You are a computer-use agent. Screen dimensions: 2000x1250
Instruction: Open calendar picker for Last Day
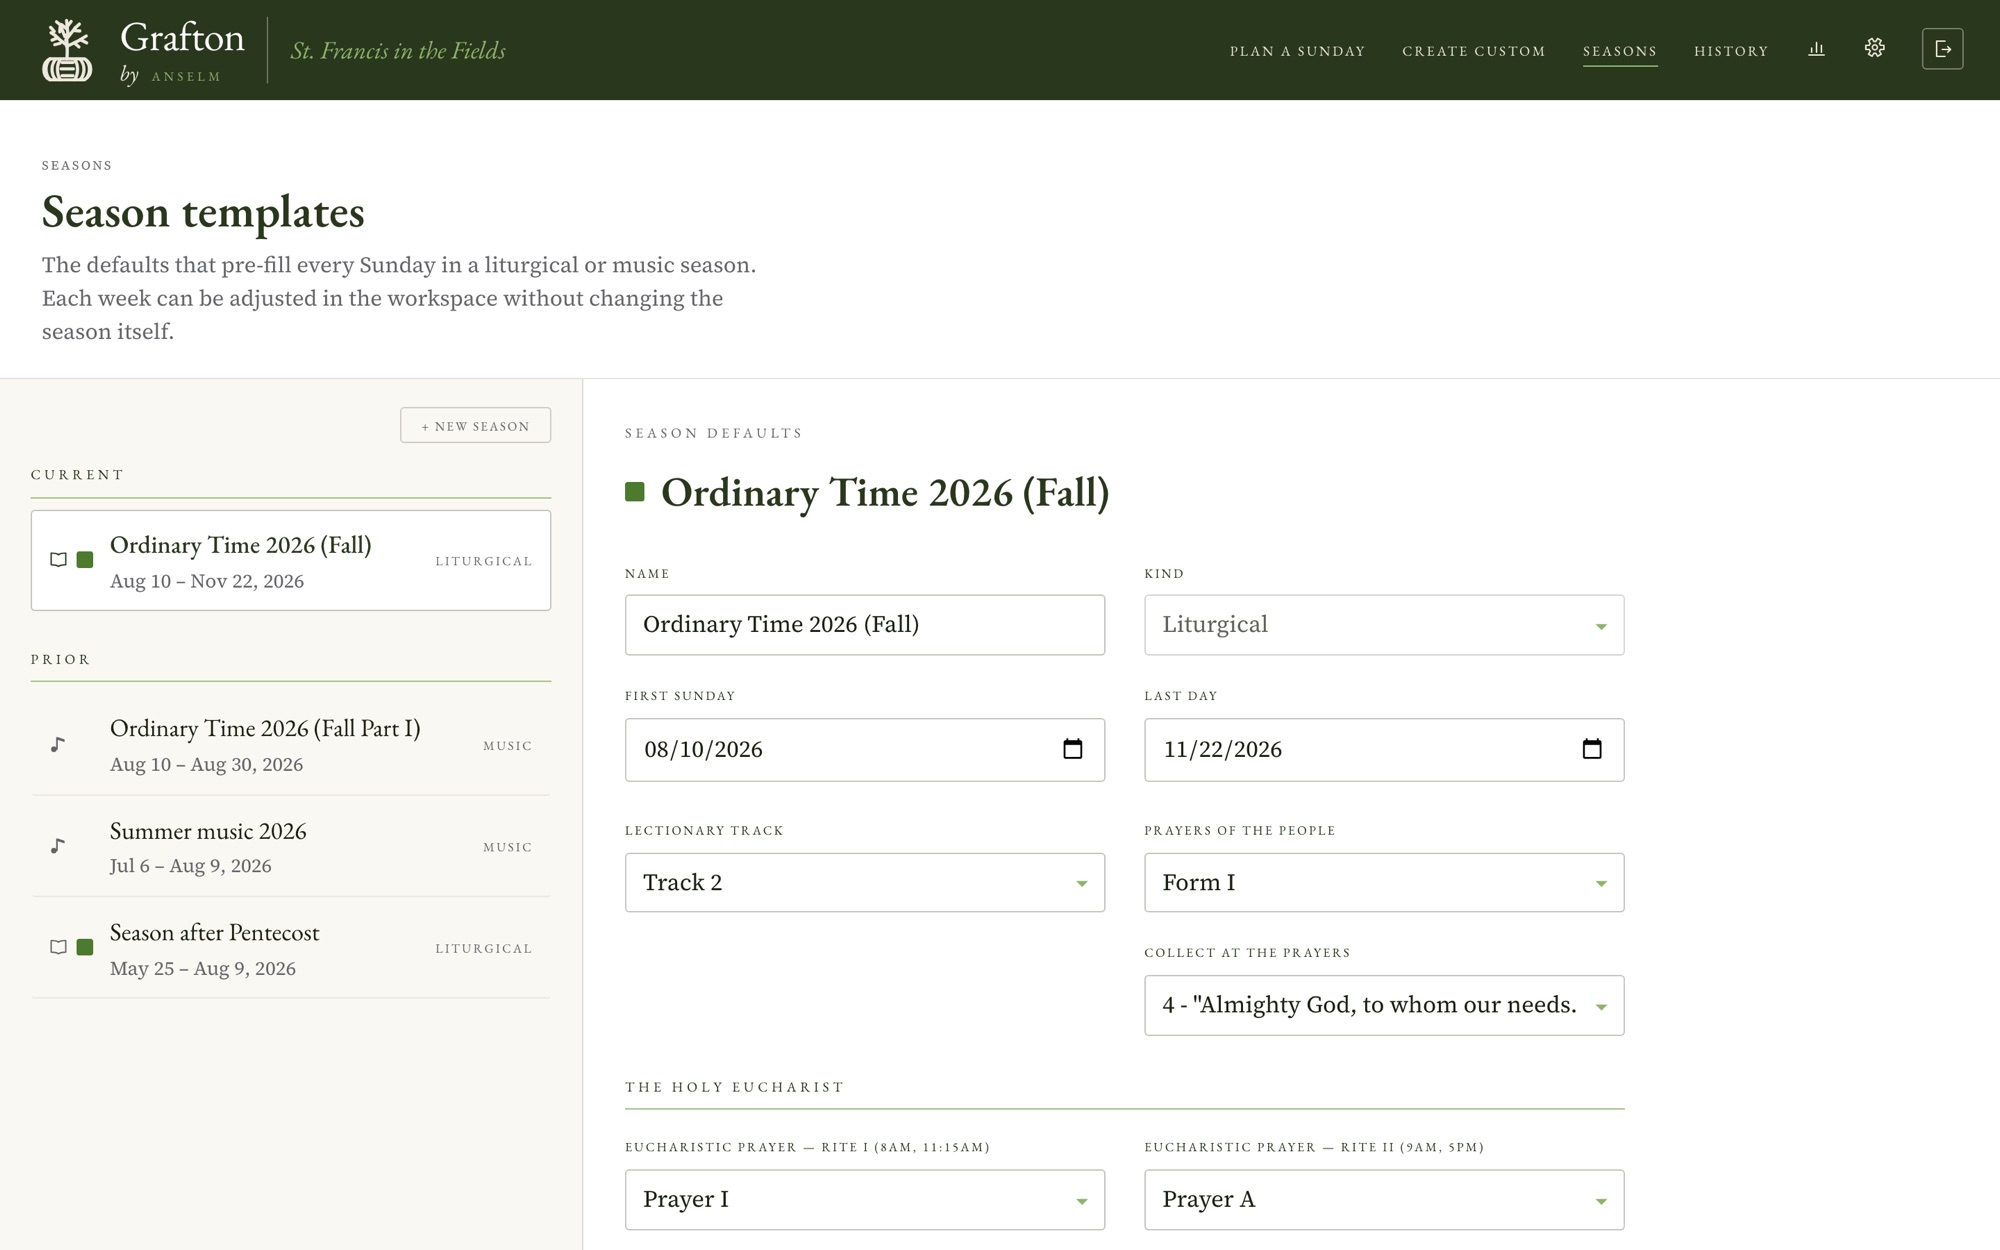[1591, 749]
